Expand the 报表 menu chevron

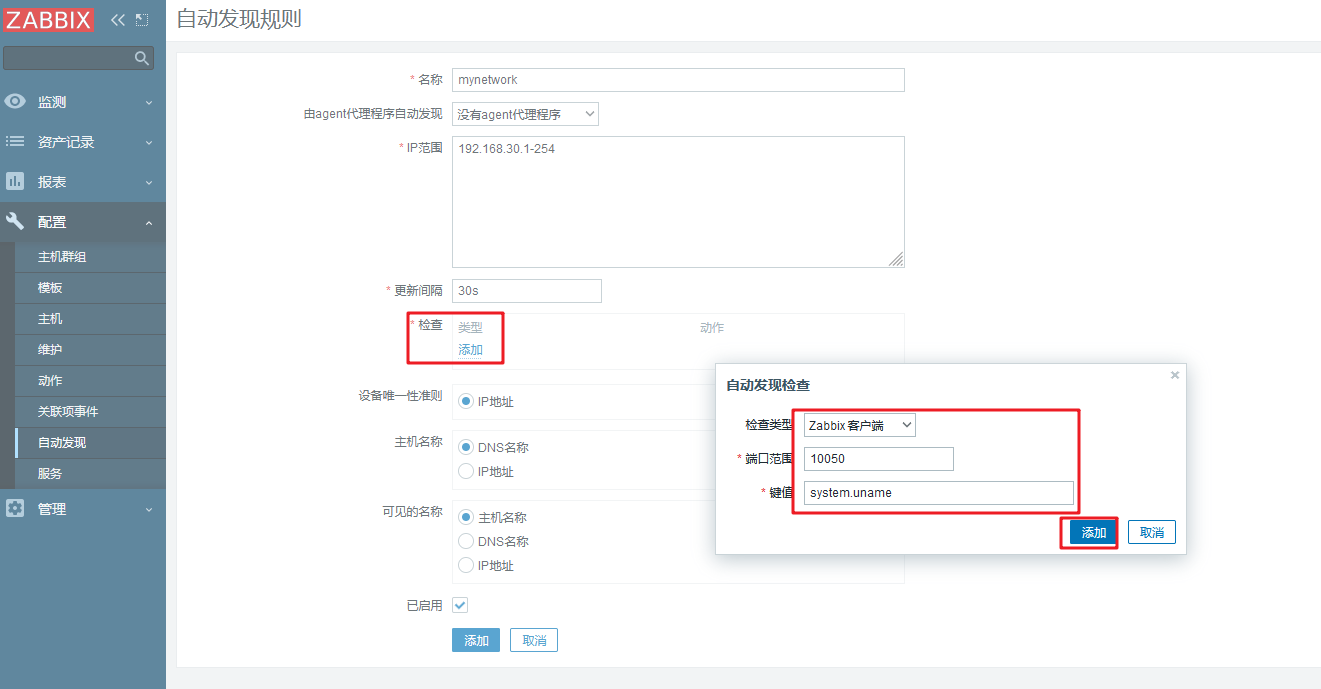coord(149,183)
